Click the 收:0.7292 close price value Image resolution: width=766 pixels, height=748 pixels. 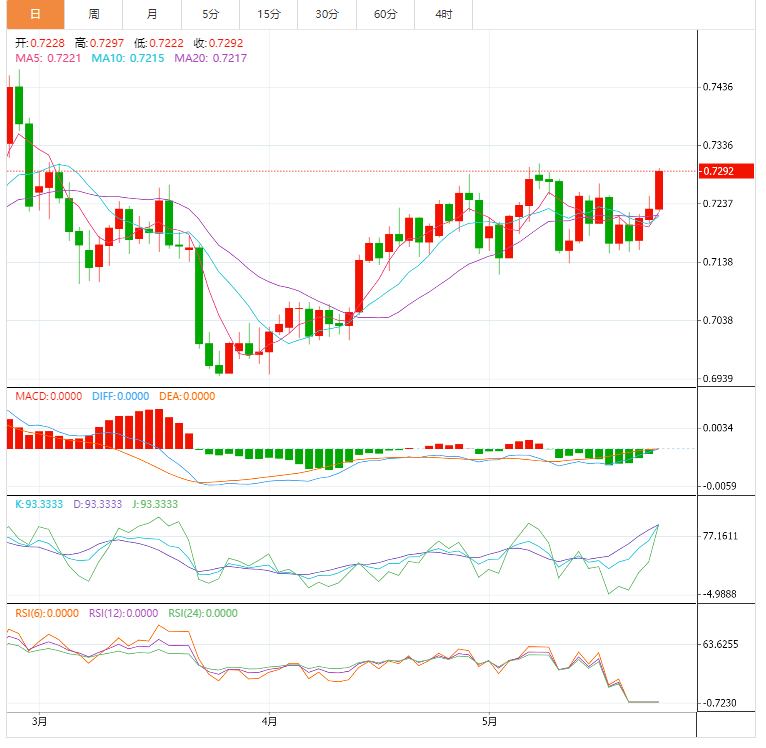coord(218,43)
